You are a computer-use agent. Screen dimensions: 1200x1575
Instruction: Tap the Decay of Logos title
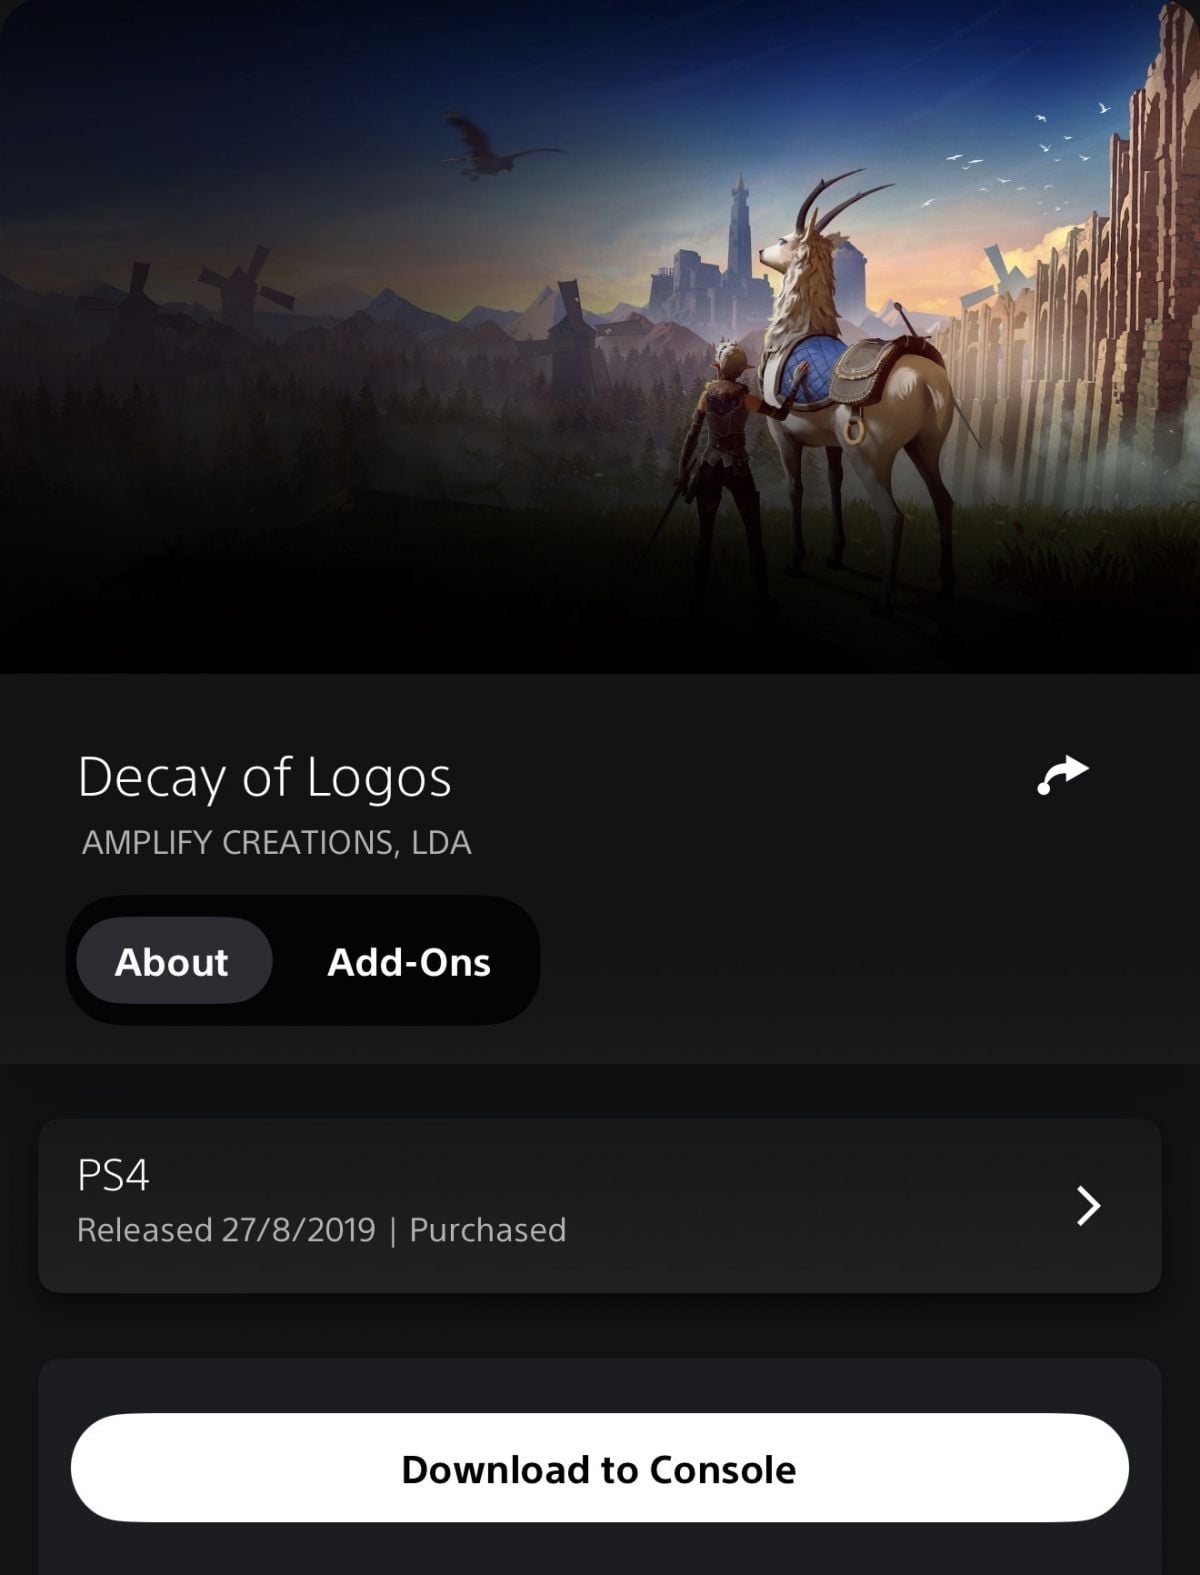(265, 777)
